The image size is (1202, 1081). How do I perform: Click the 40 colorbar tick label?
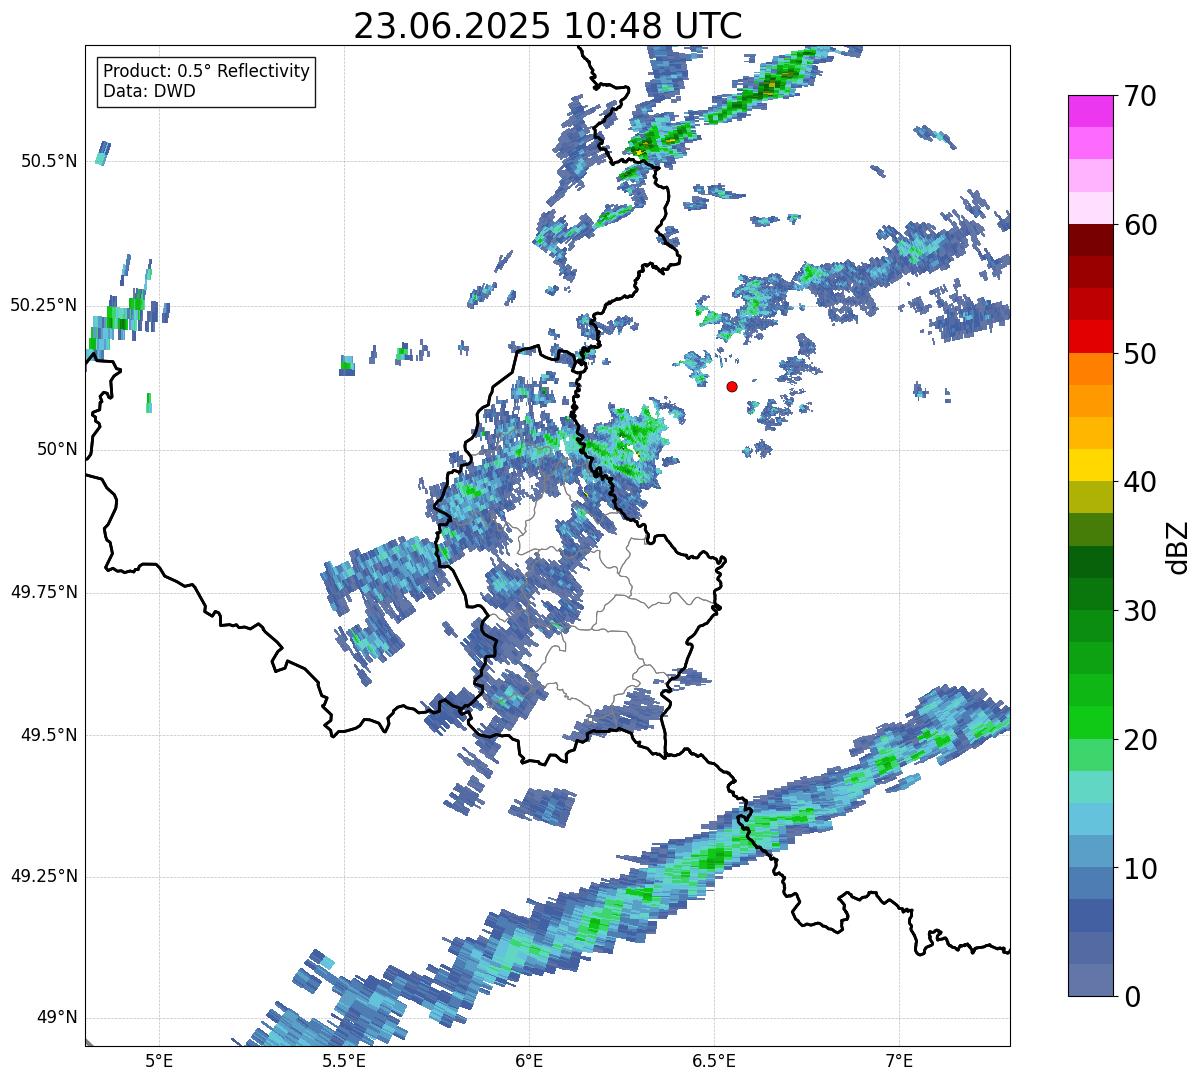coord(1141,482)
